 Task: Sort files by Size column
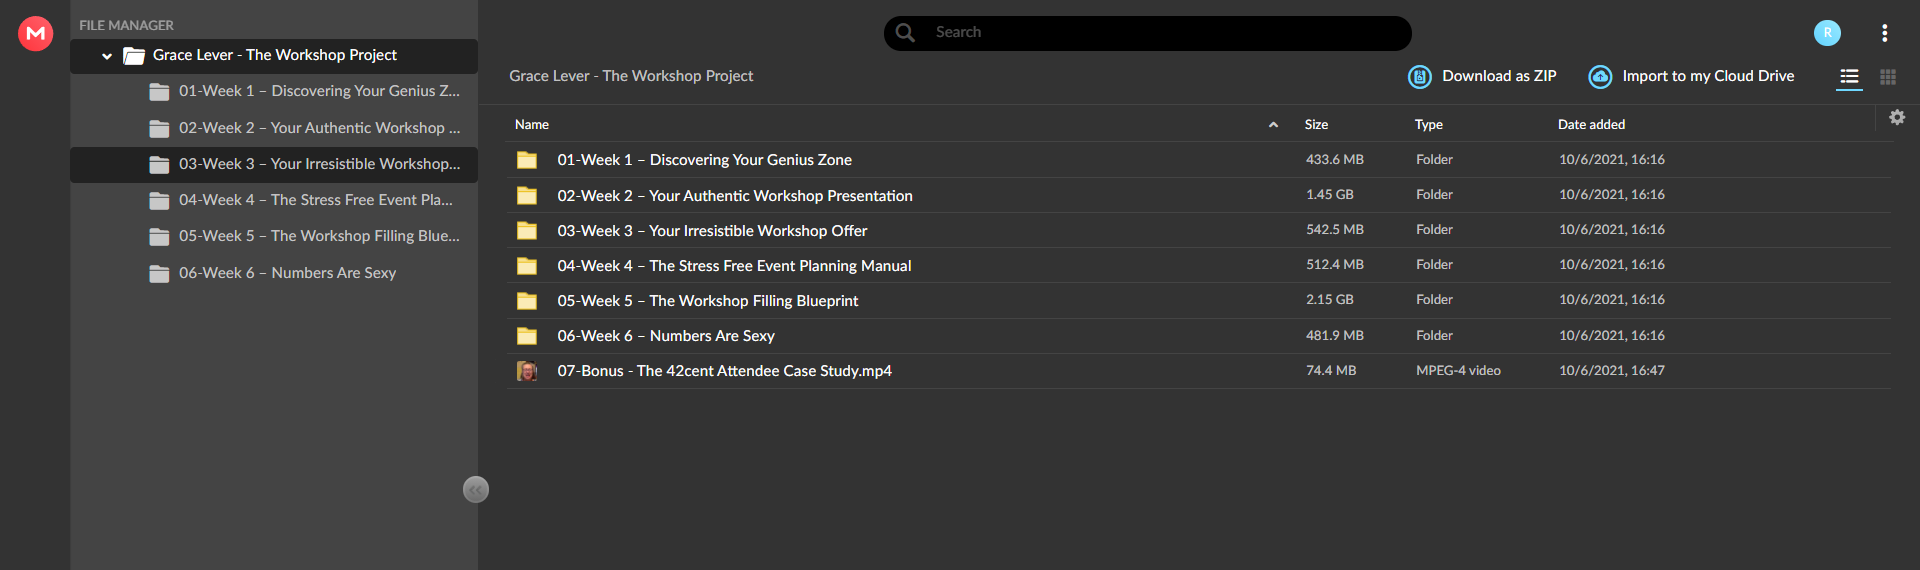pos(1316,125)
